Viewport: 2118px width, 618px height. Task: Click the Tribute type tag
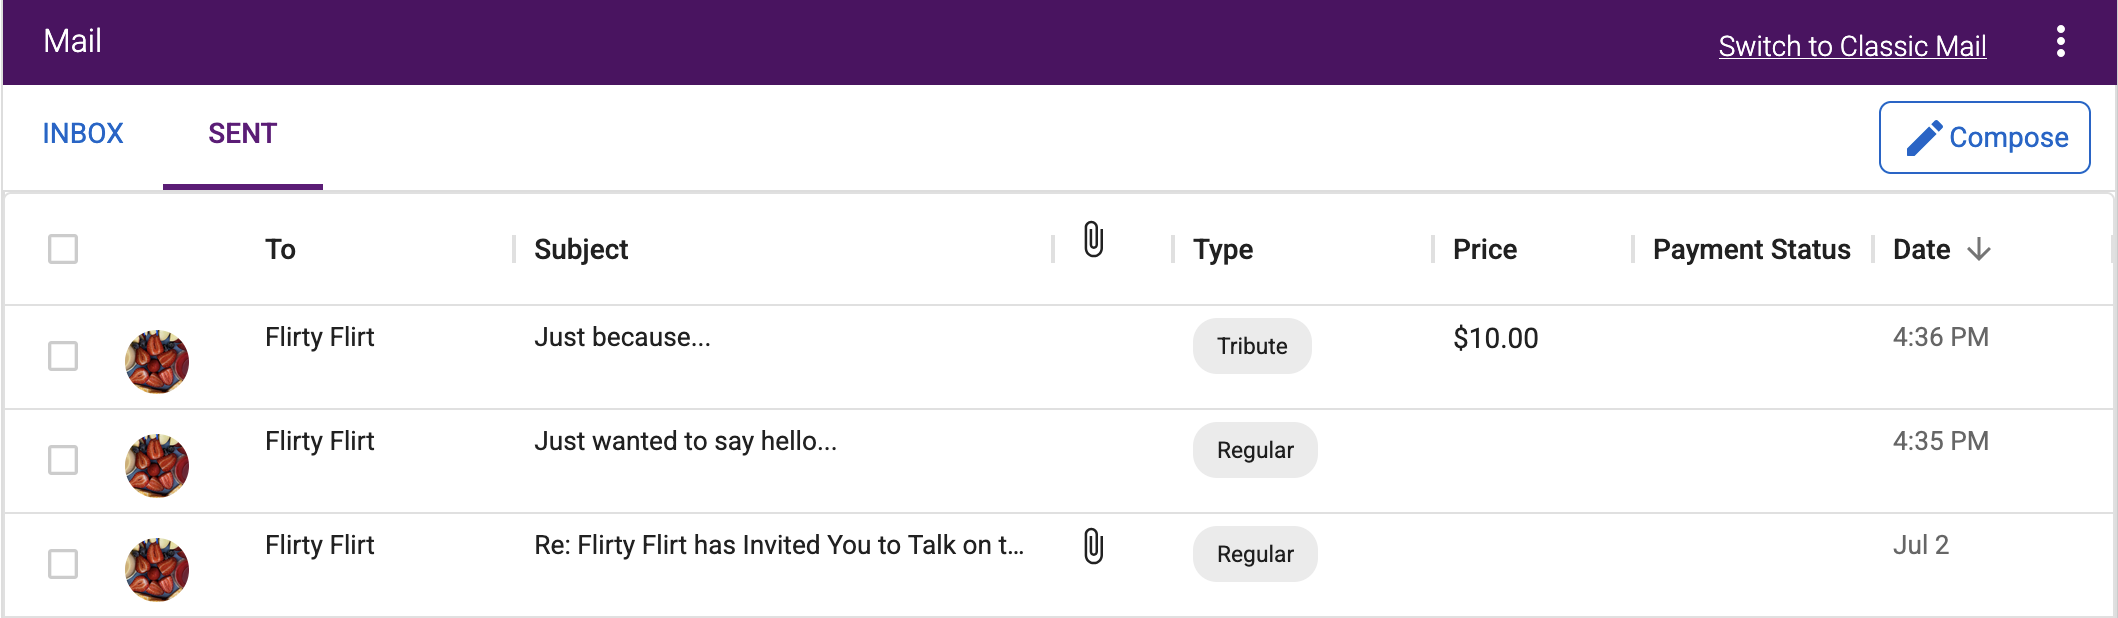click(x=1252, y=346)
